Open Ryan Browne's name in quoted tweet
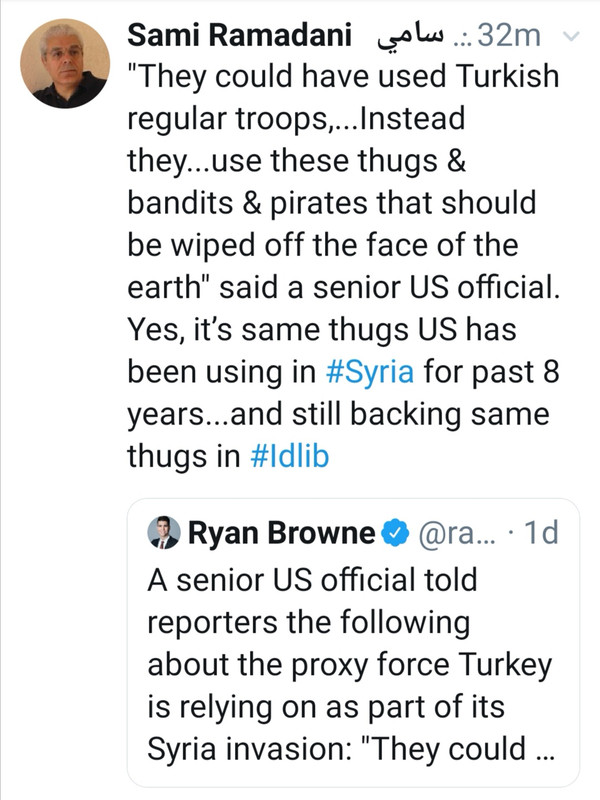 click(x=281, y=533)
